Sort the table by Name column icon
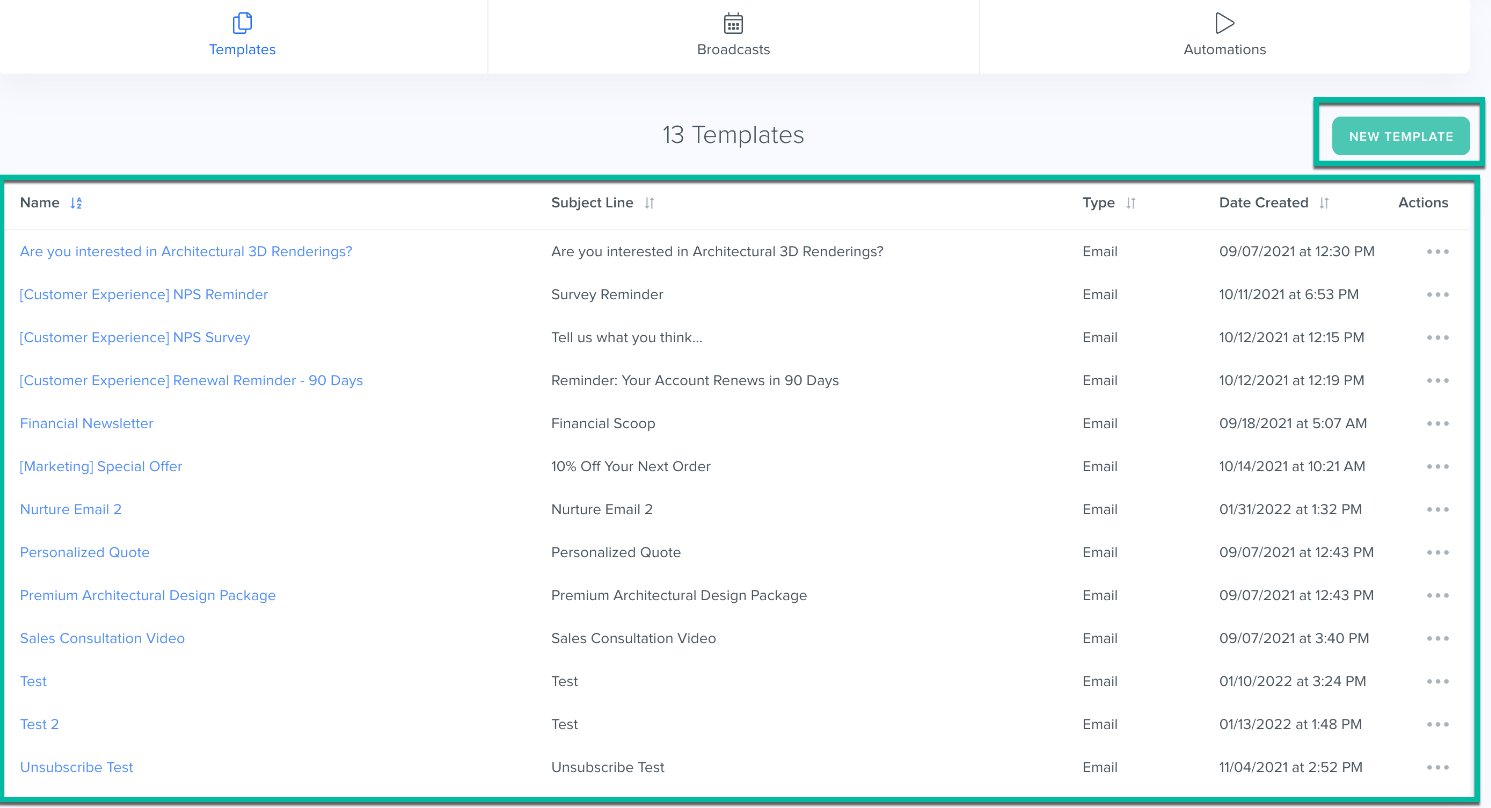 (x=76, y=203)
